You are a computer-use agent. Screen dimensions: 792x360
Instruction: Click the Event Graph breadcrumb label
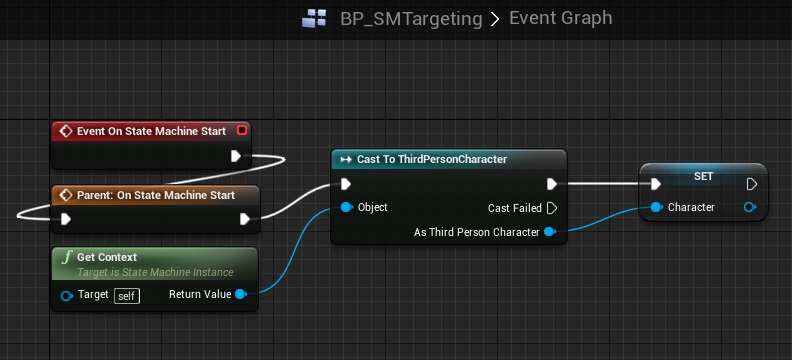[x=561, y=18]
